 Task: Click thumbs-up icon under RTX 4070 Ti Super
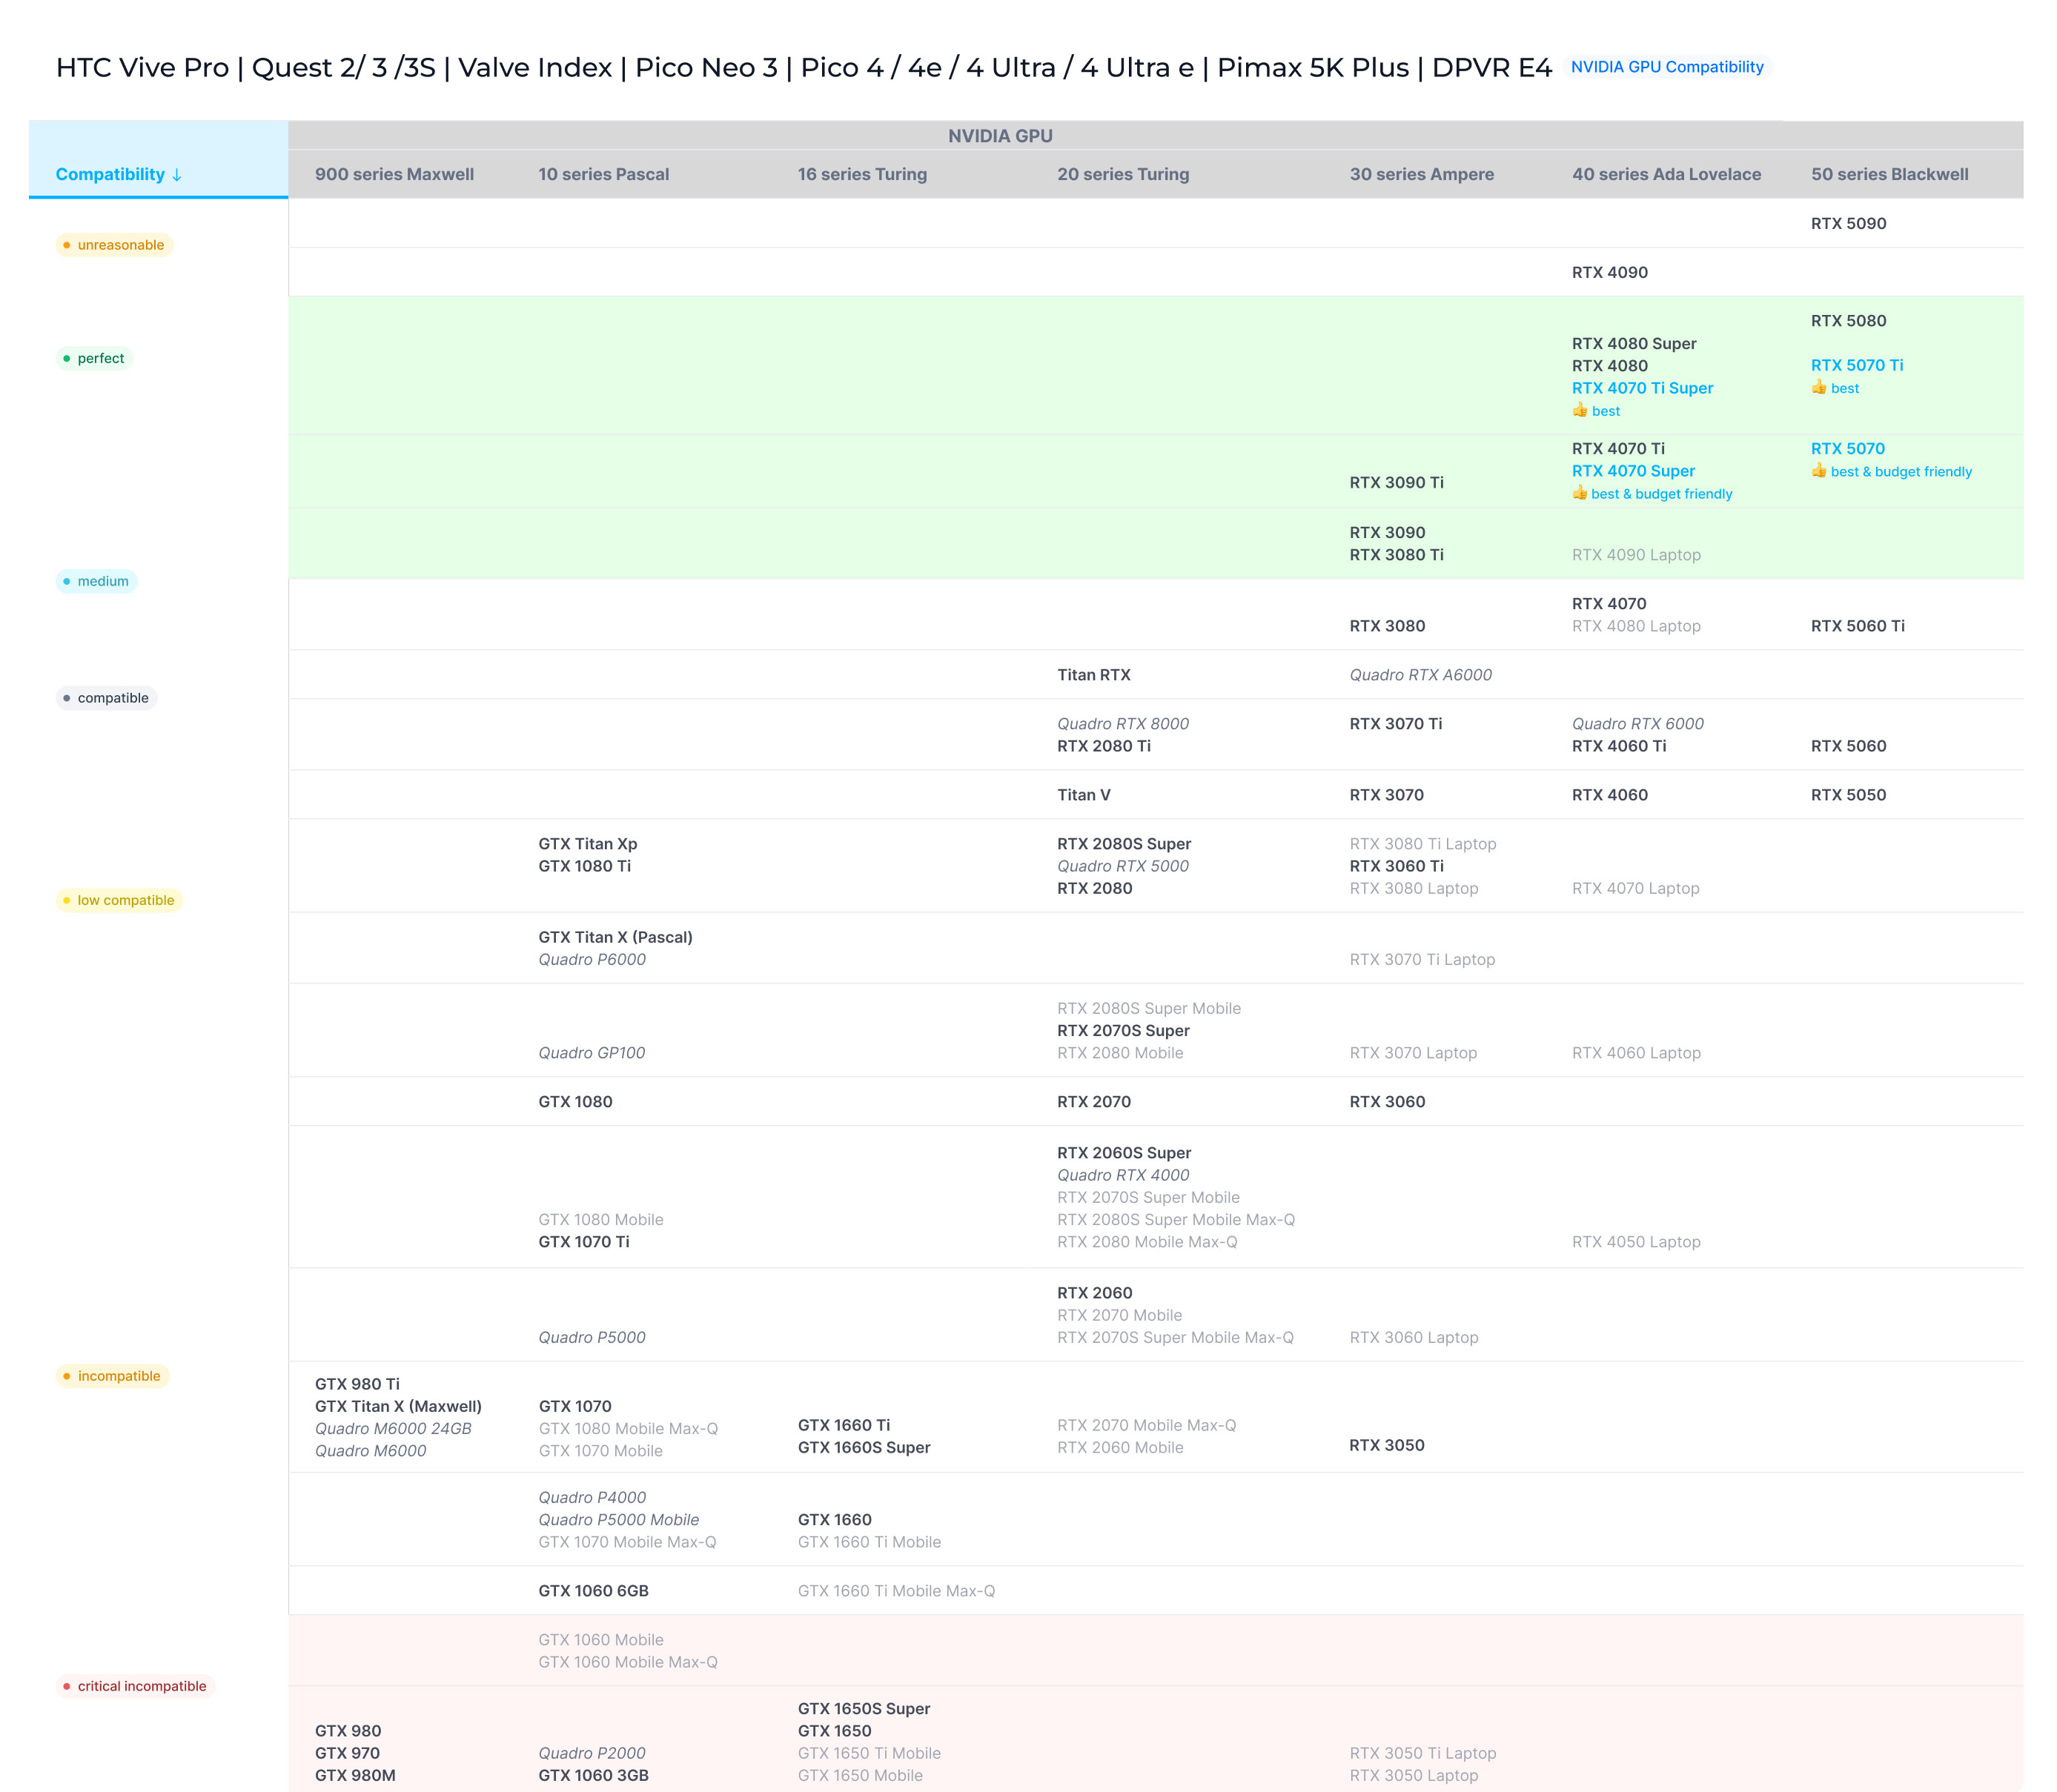(x=1580, y=410)
